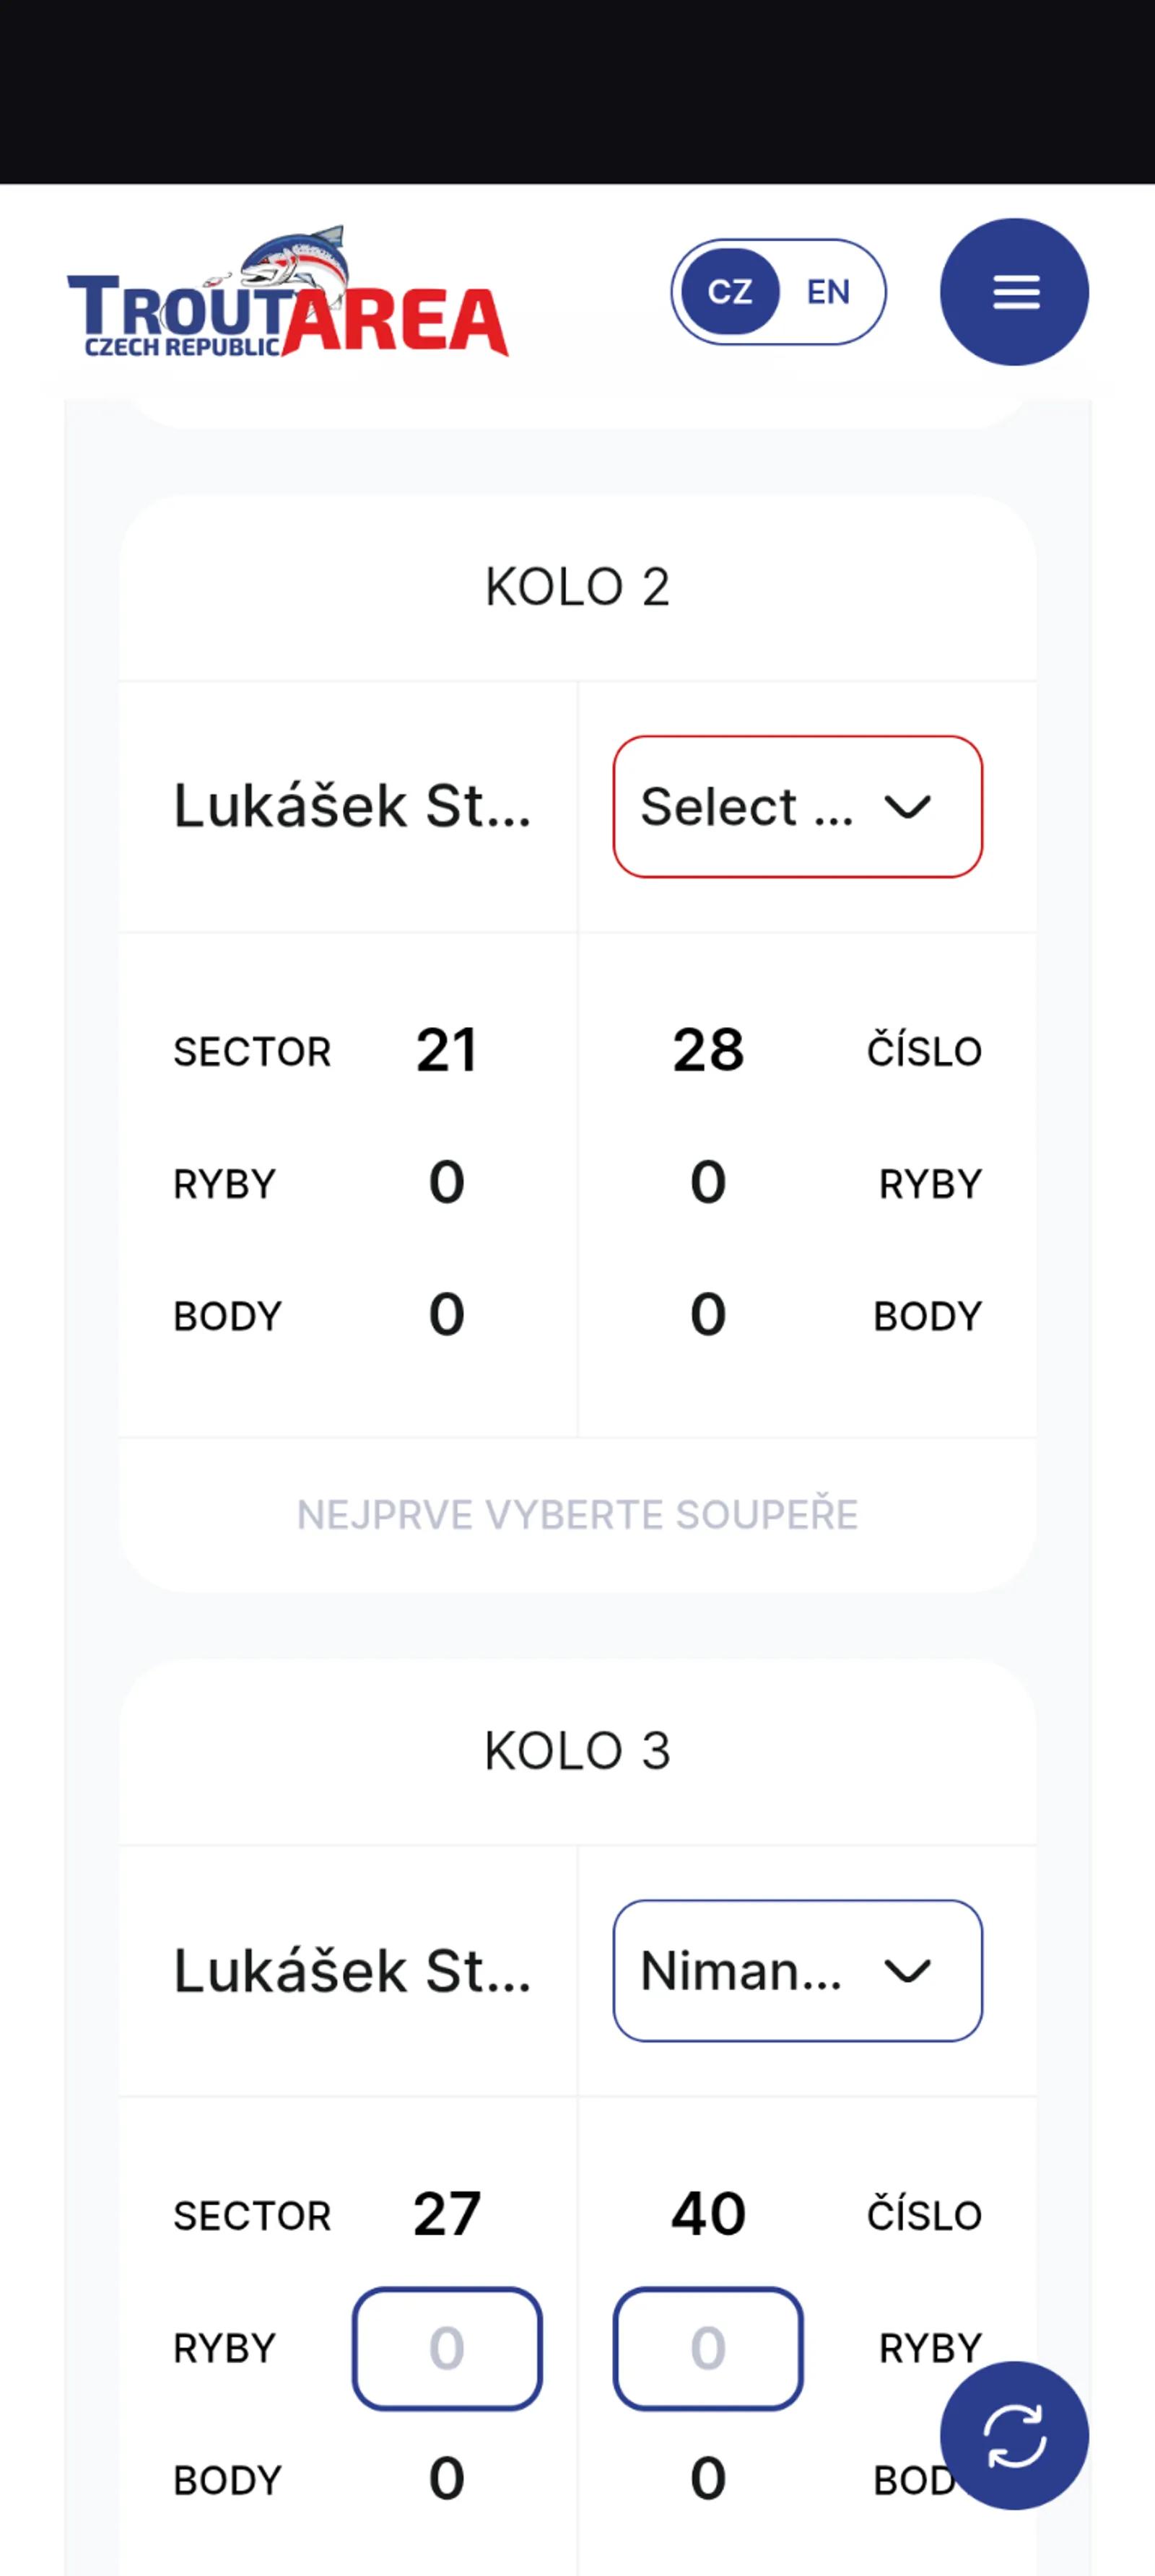Tap číslo value 40 in Kolo 3

click(x=708, y=2215)
